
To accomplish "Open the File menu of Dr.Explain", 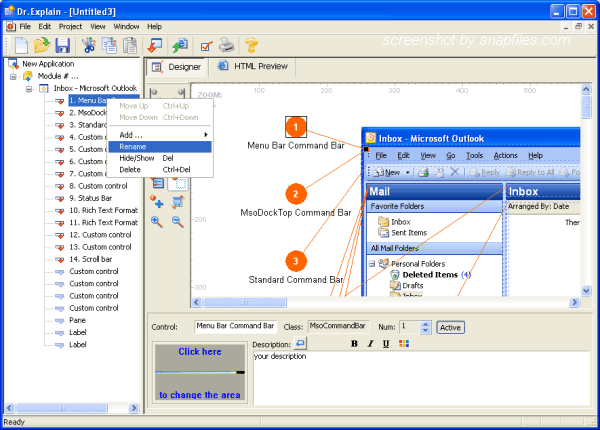I will (x=25, y=26).
